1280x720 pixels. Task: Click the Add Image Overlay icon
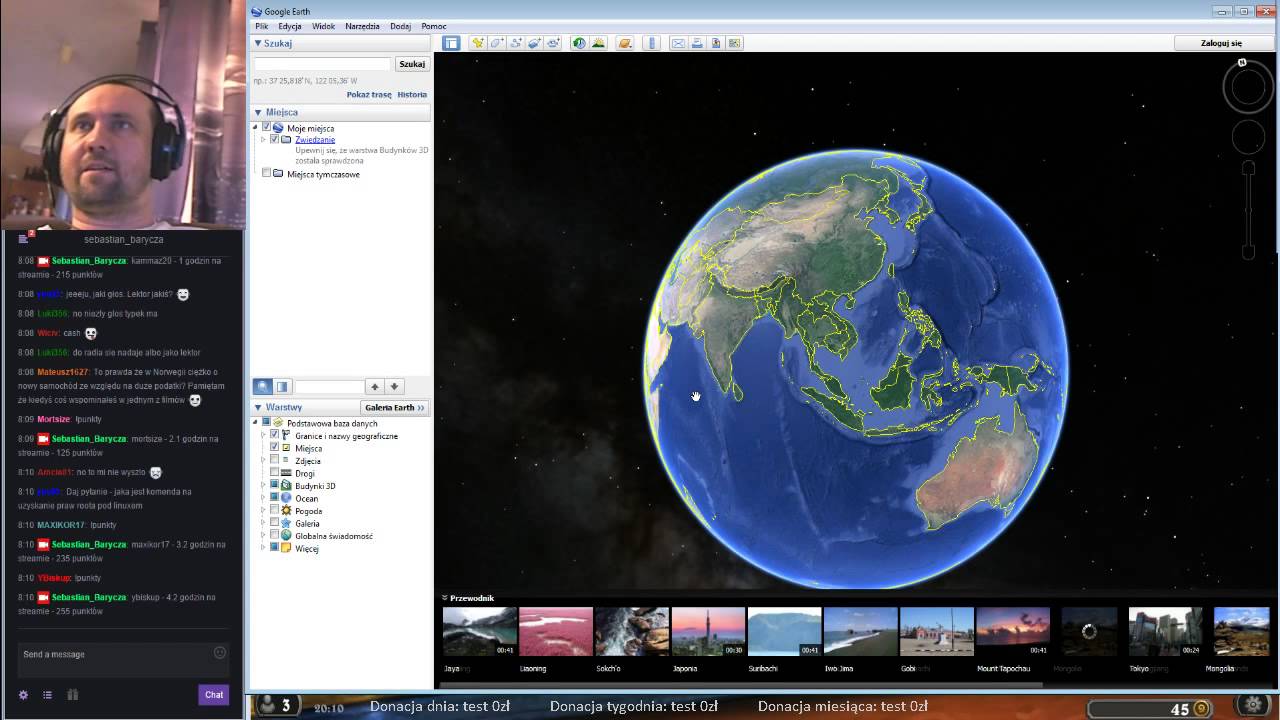tap(535, 43)
